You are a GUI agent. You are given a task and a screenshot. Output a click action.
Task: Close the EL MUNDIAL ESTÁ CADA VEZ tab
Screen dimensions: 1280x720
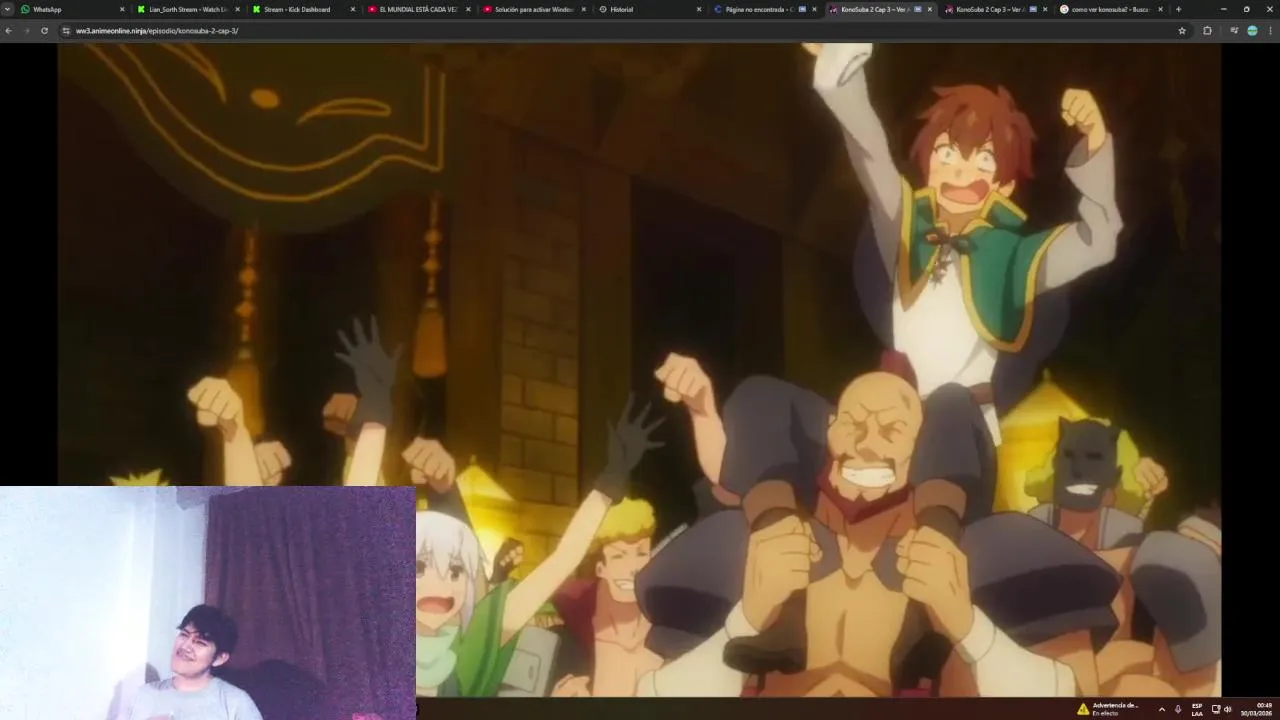[468, 9]
